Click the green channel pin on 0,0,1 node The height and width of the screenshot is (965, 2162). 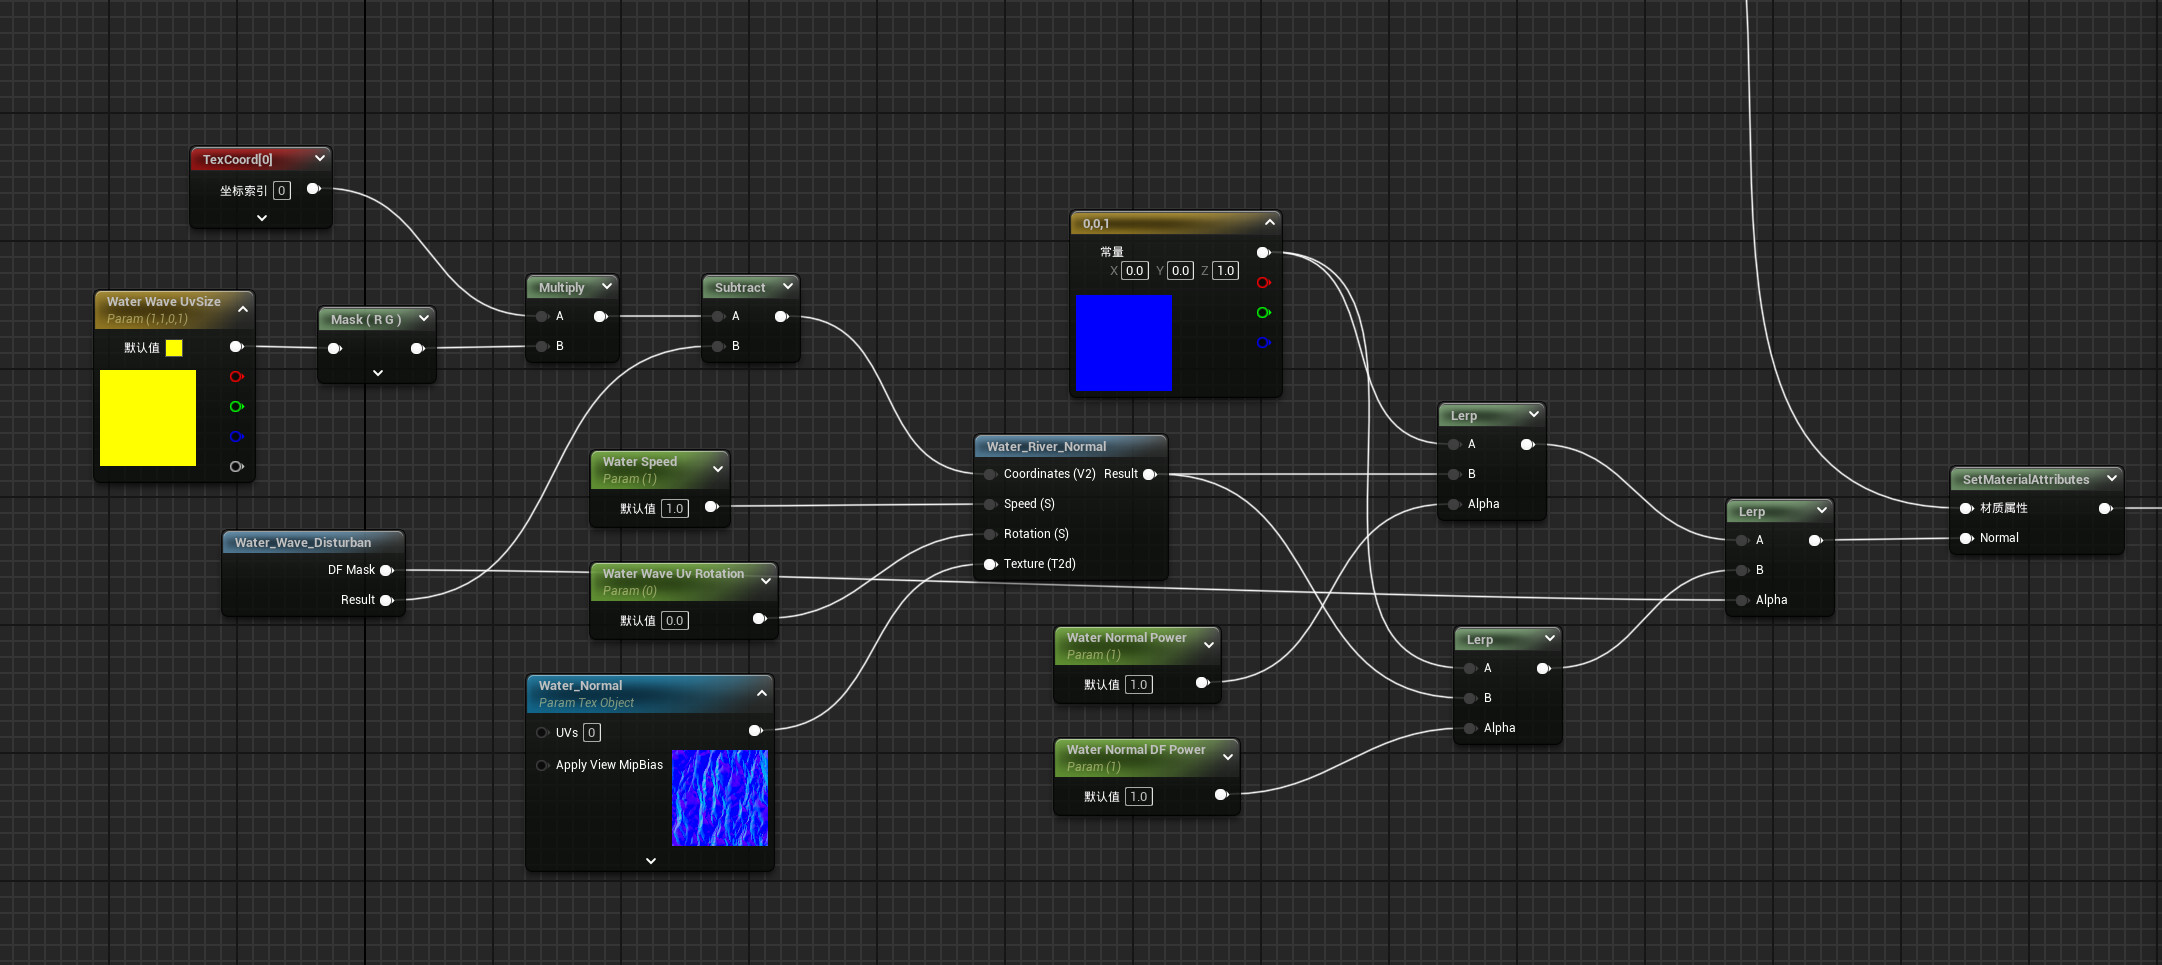pyautogui.click(x=1264, y=313)
